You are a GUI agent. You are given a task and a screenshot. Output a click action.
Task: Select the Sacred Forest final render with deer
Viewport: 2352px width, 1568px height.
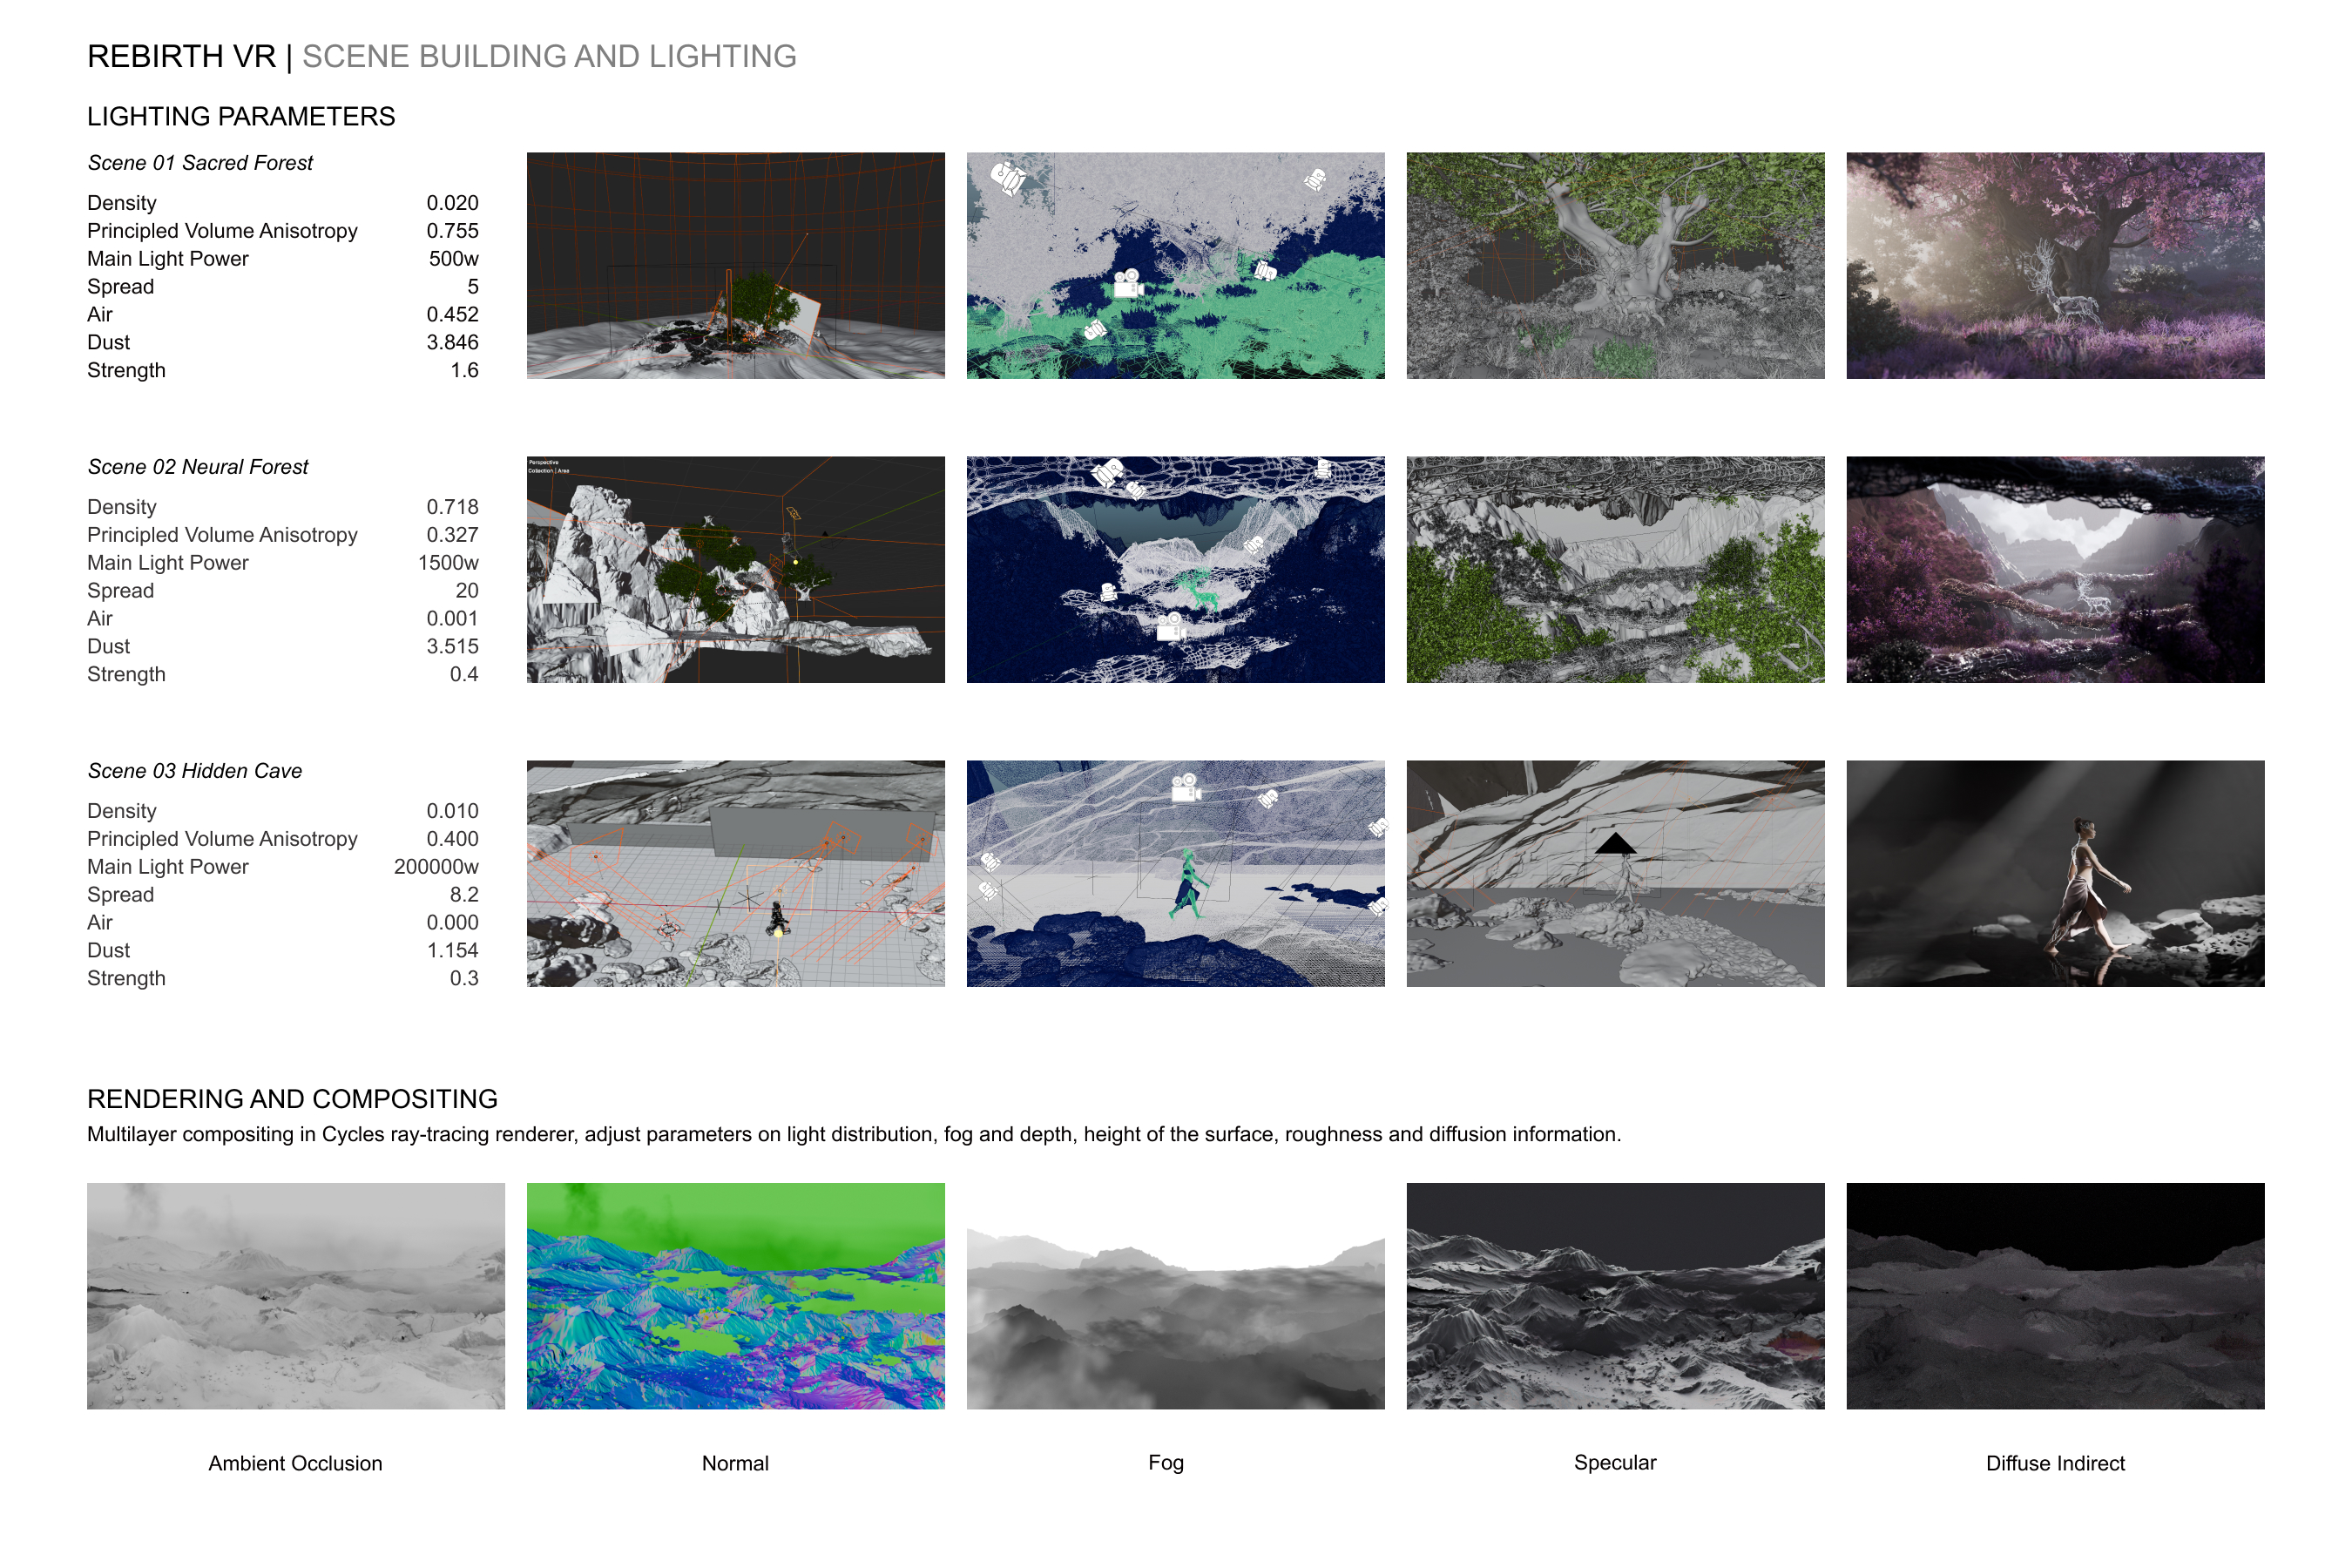(x=2056, y=265)
